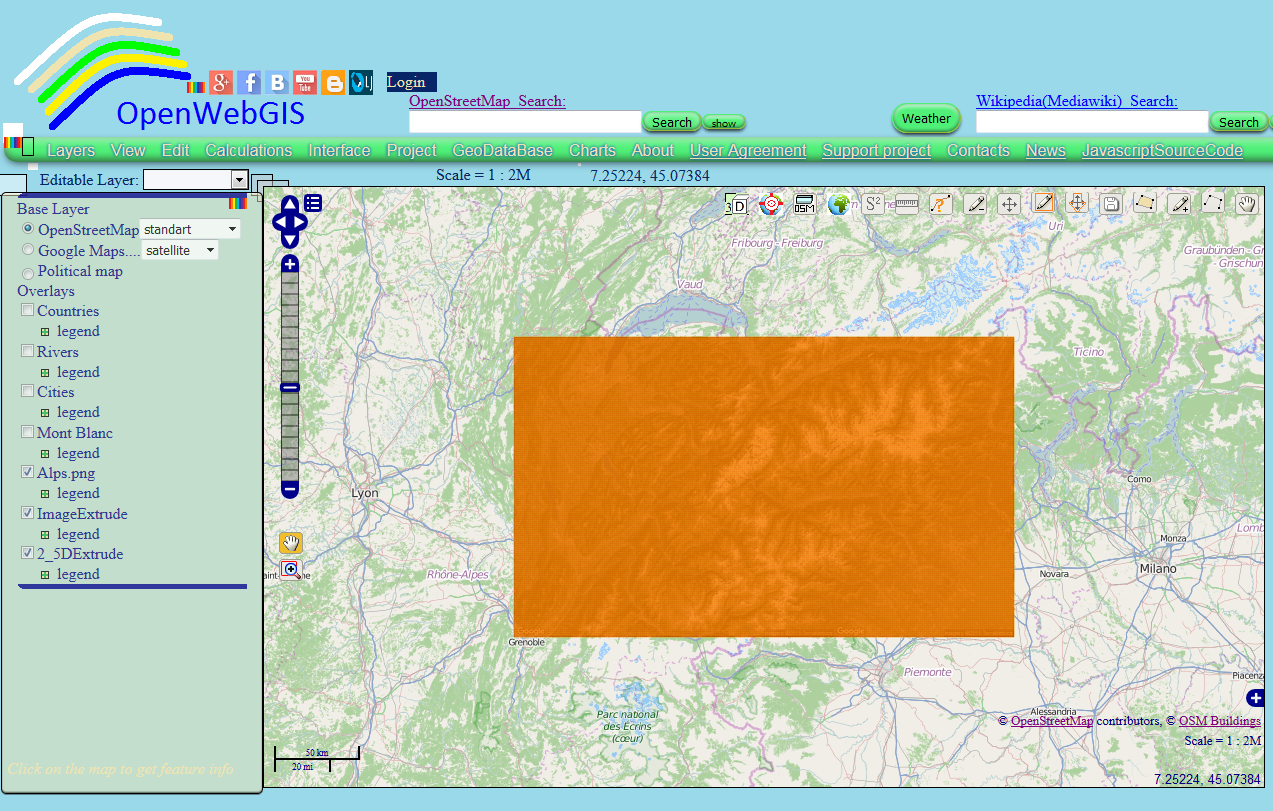
Task: Uncheck the 2_5DExtrude layer checkbox
Action: (x=28, y=553)
